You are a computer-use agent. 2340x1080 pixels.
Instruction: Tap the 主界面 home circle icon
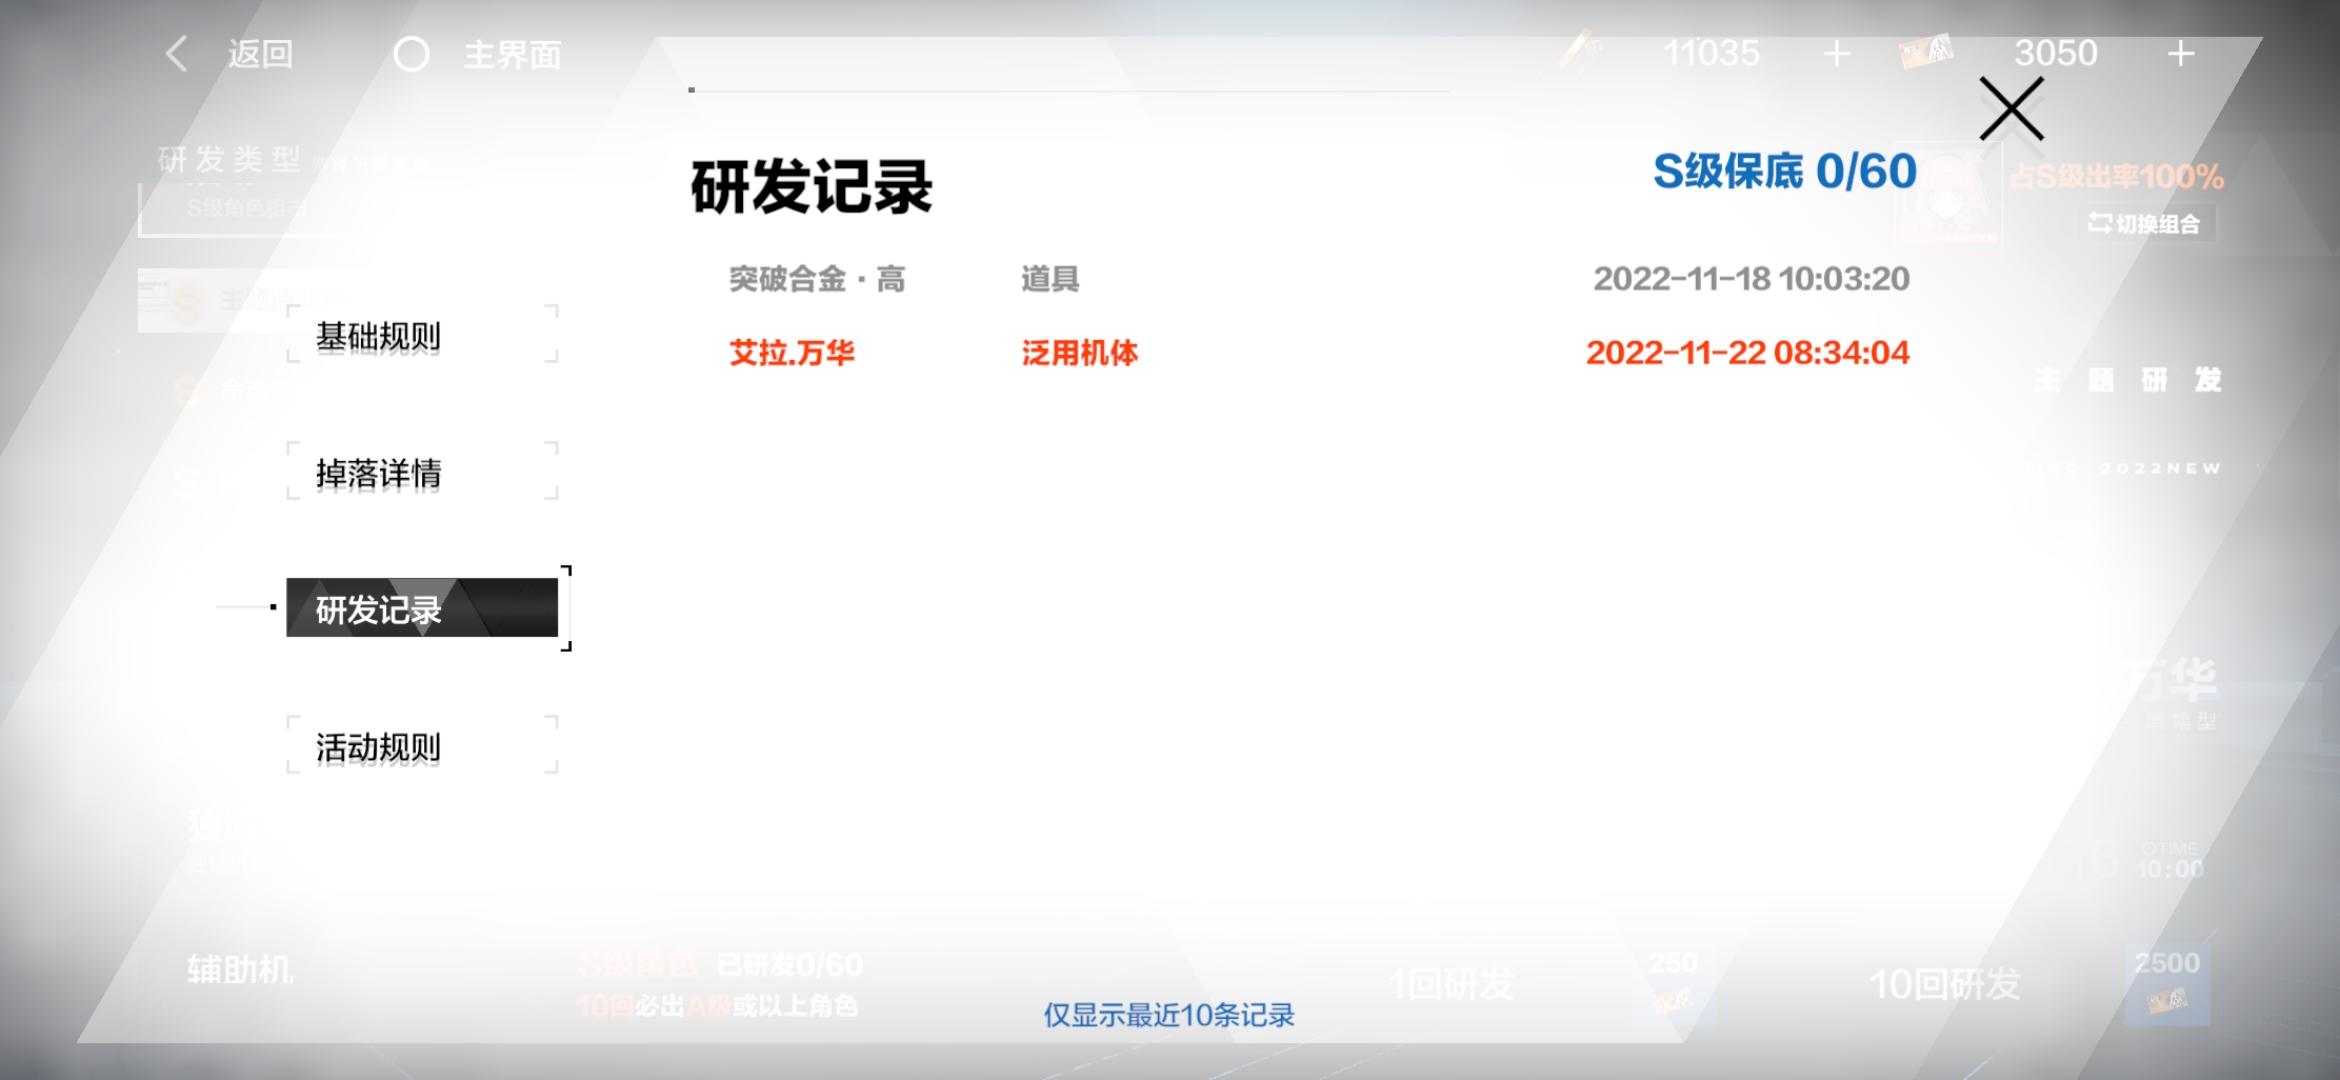tap(412, 54)
